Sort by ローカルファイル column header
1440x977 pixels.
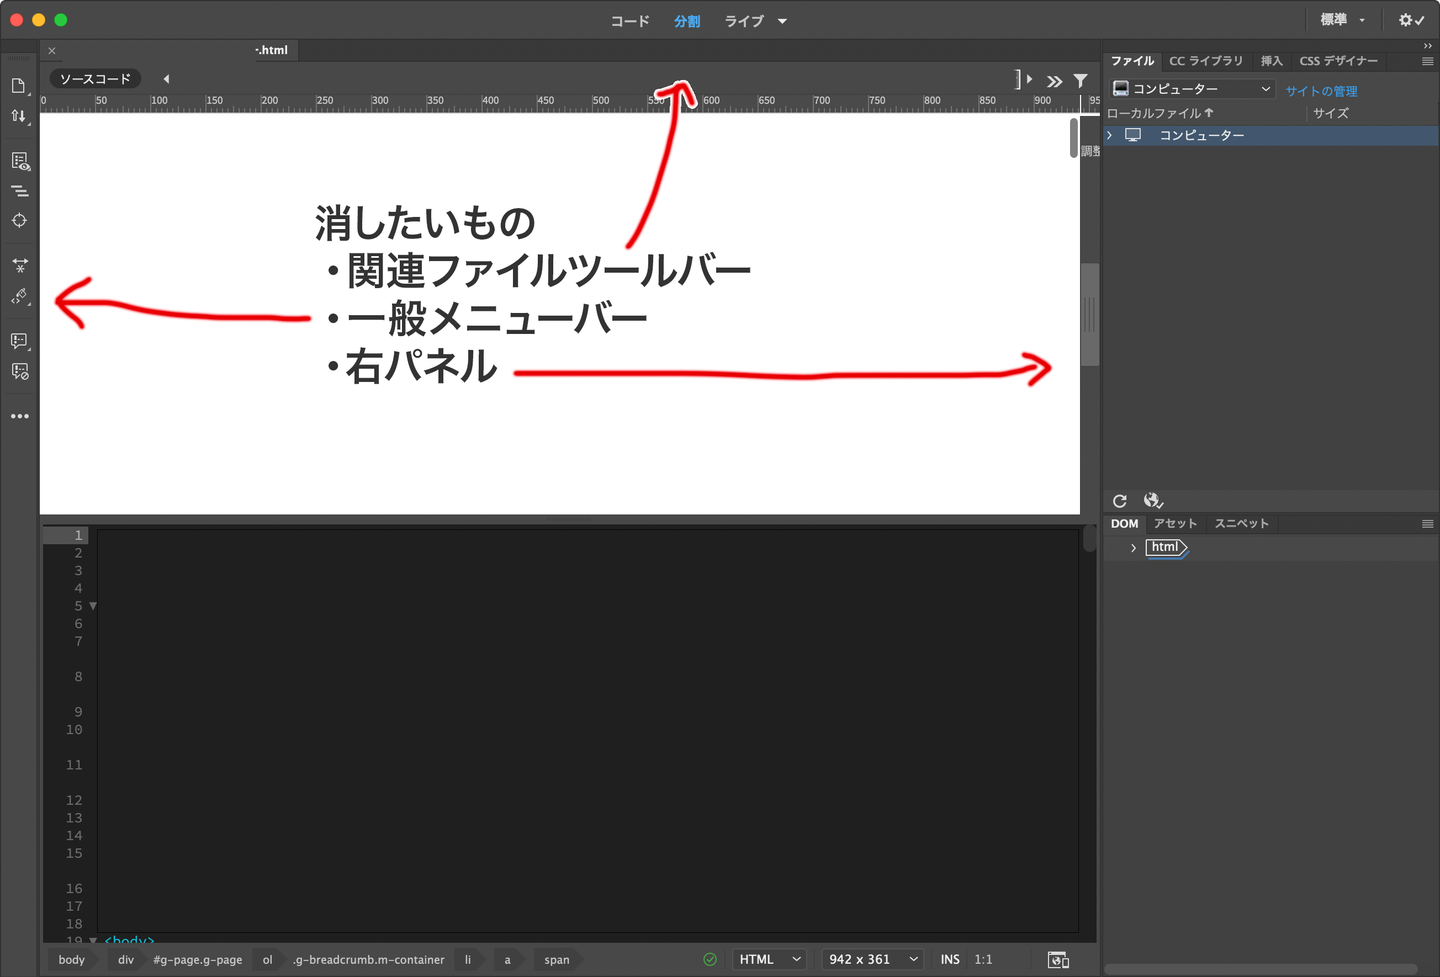[x=1159, y=113]
